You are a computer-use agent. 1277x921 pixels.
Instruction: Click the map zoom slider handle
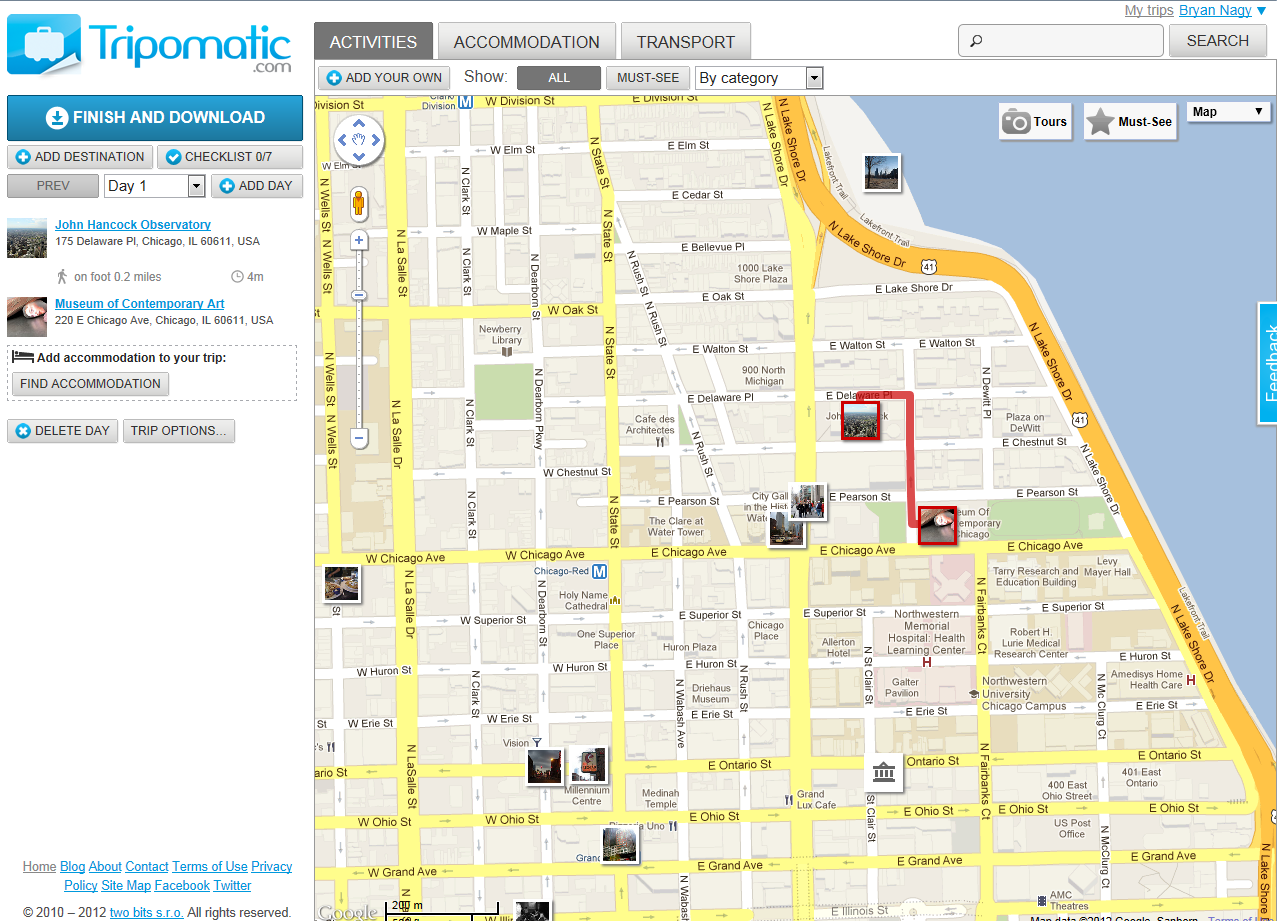359,295
